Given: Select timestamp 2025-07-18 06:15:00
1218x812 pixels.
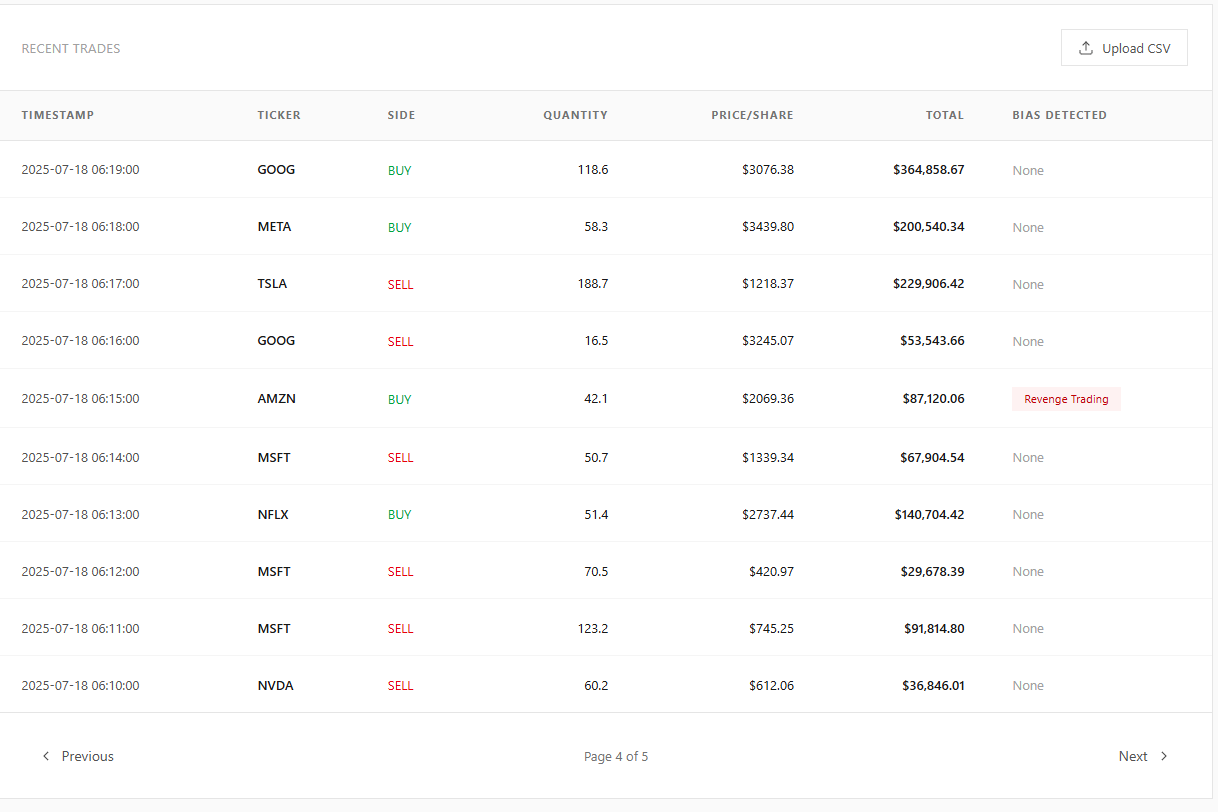Looking at the screenshot, I should pos(80,399).
